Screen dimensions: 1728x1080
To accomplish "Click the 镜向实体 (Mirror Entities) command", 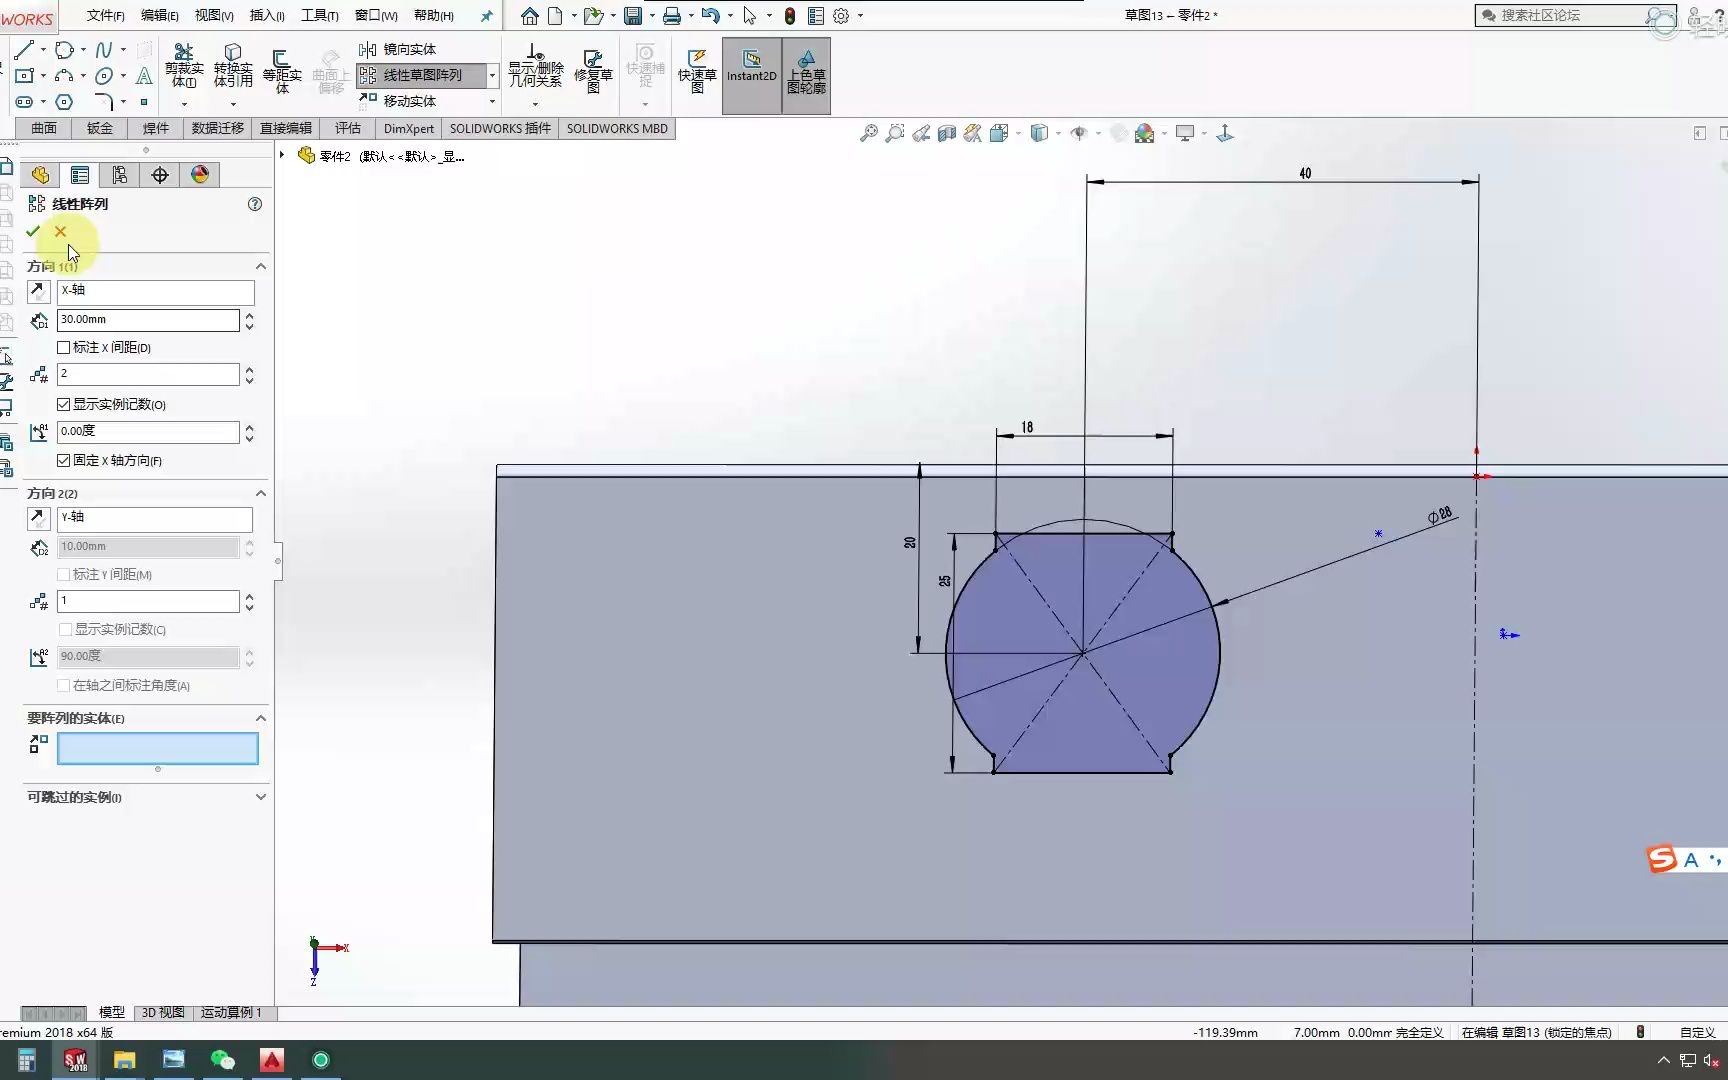I will point(410,48).
